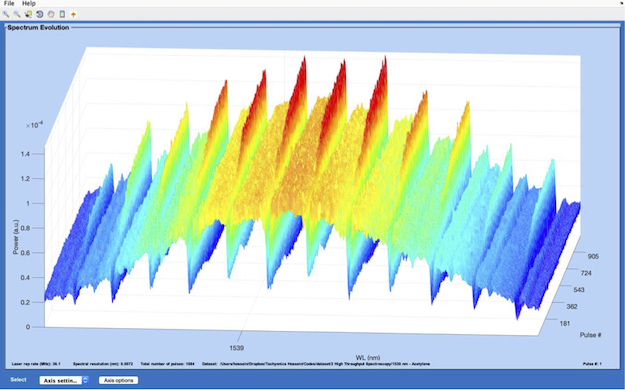This screenshot has width=625, height=390.
Task: Click the Pulse # axis label
Action: [x=590, y=335]
